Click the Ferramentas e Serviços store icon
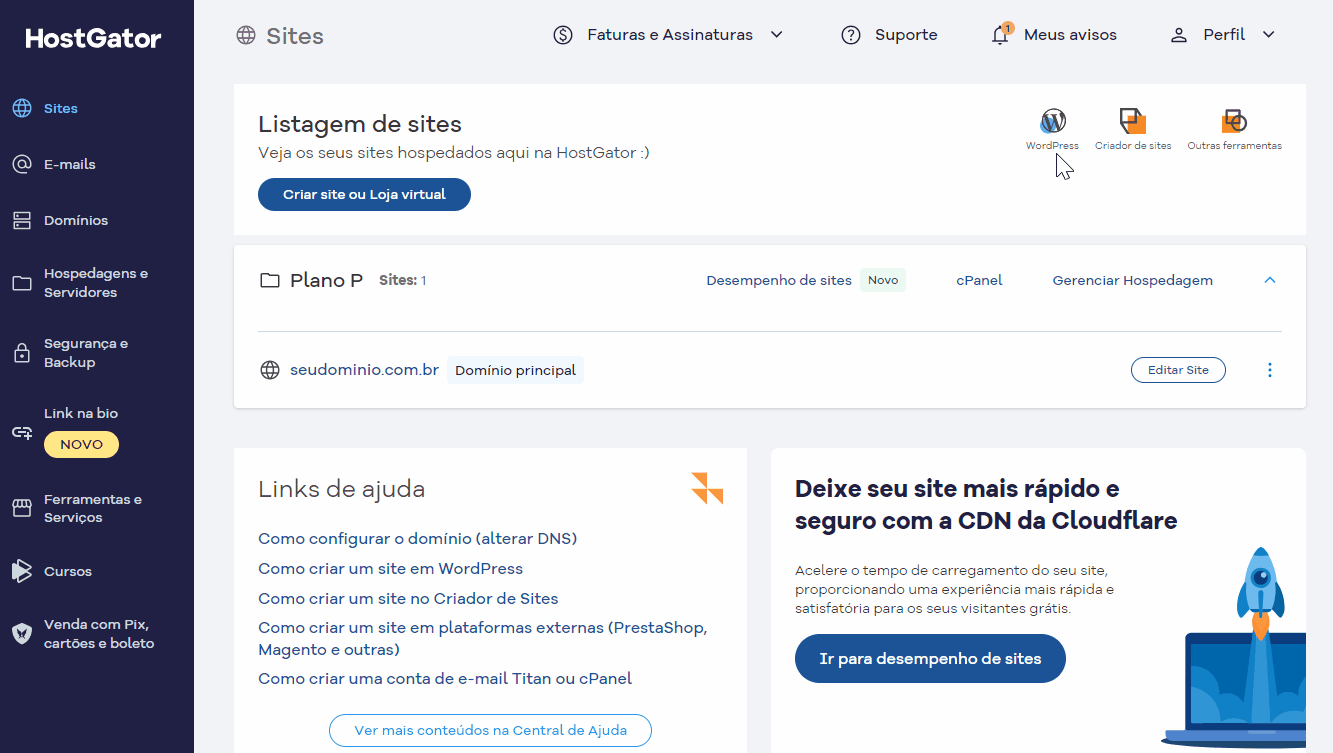1333x753 pixels. (x=22, y=508)
